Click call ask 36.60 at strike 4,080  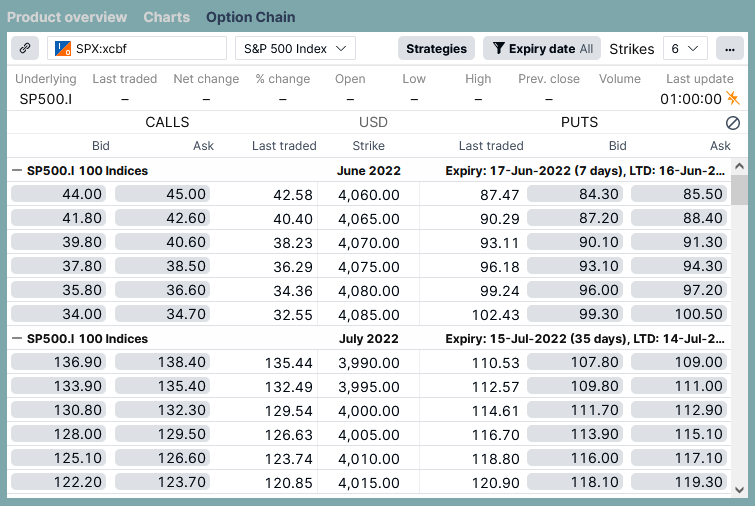click(163, 290)
